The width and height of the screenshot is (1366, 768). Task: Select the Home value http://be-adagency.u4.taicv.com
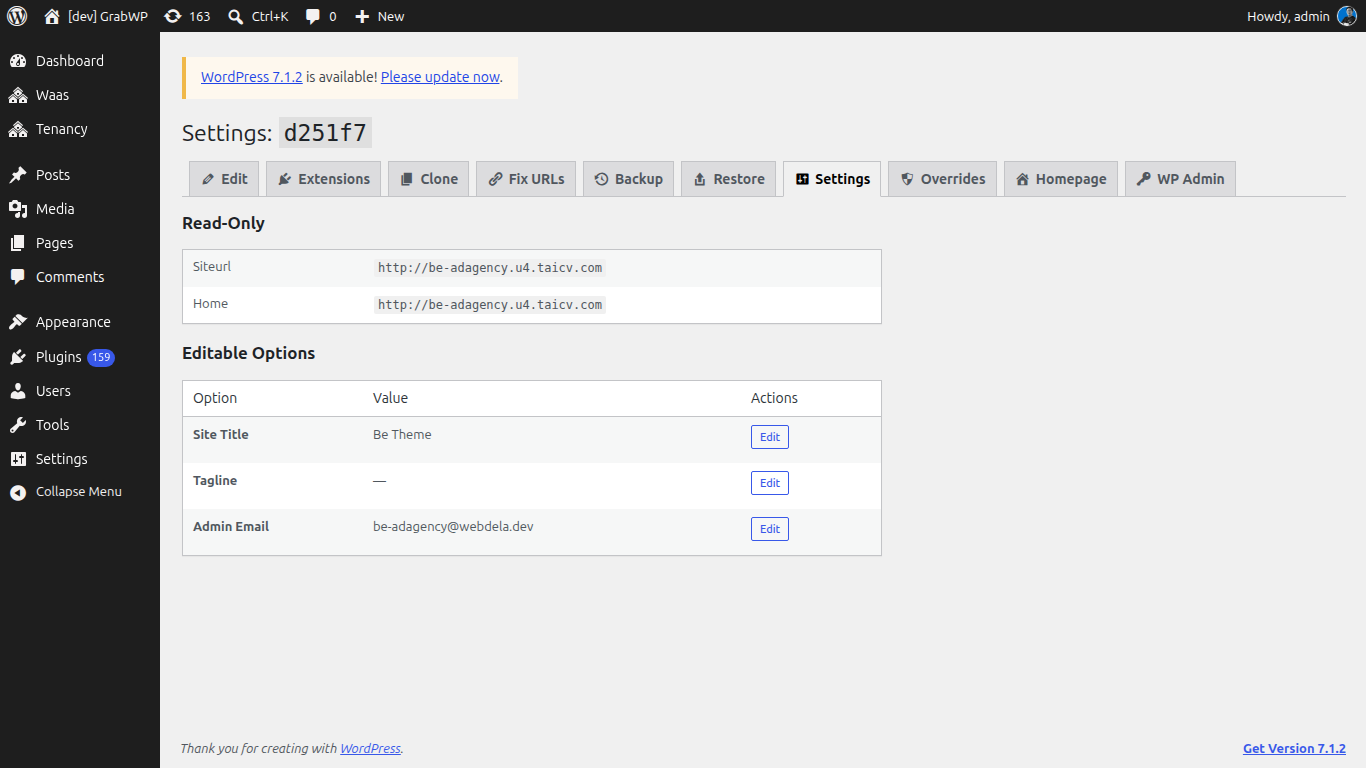(x=490, y=305)
